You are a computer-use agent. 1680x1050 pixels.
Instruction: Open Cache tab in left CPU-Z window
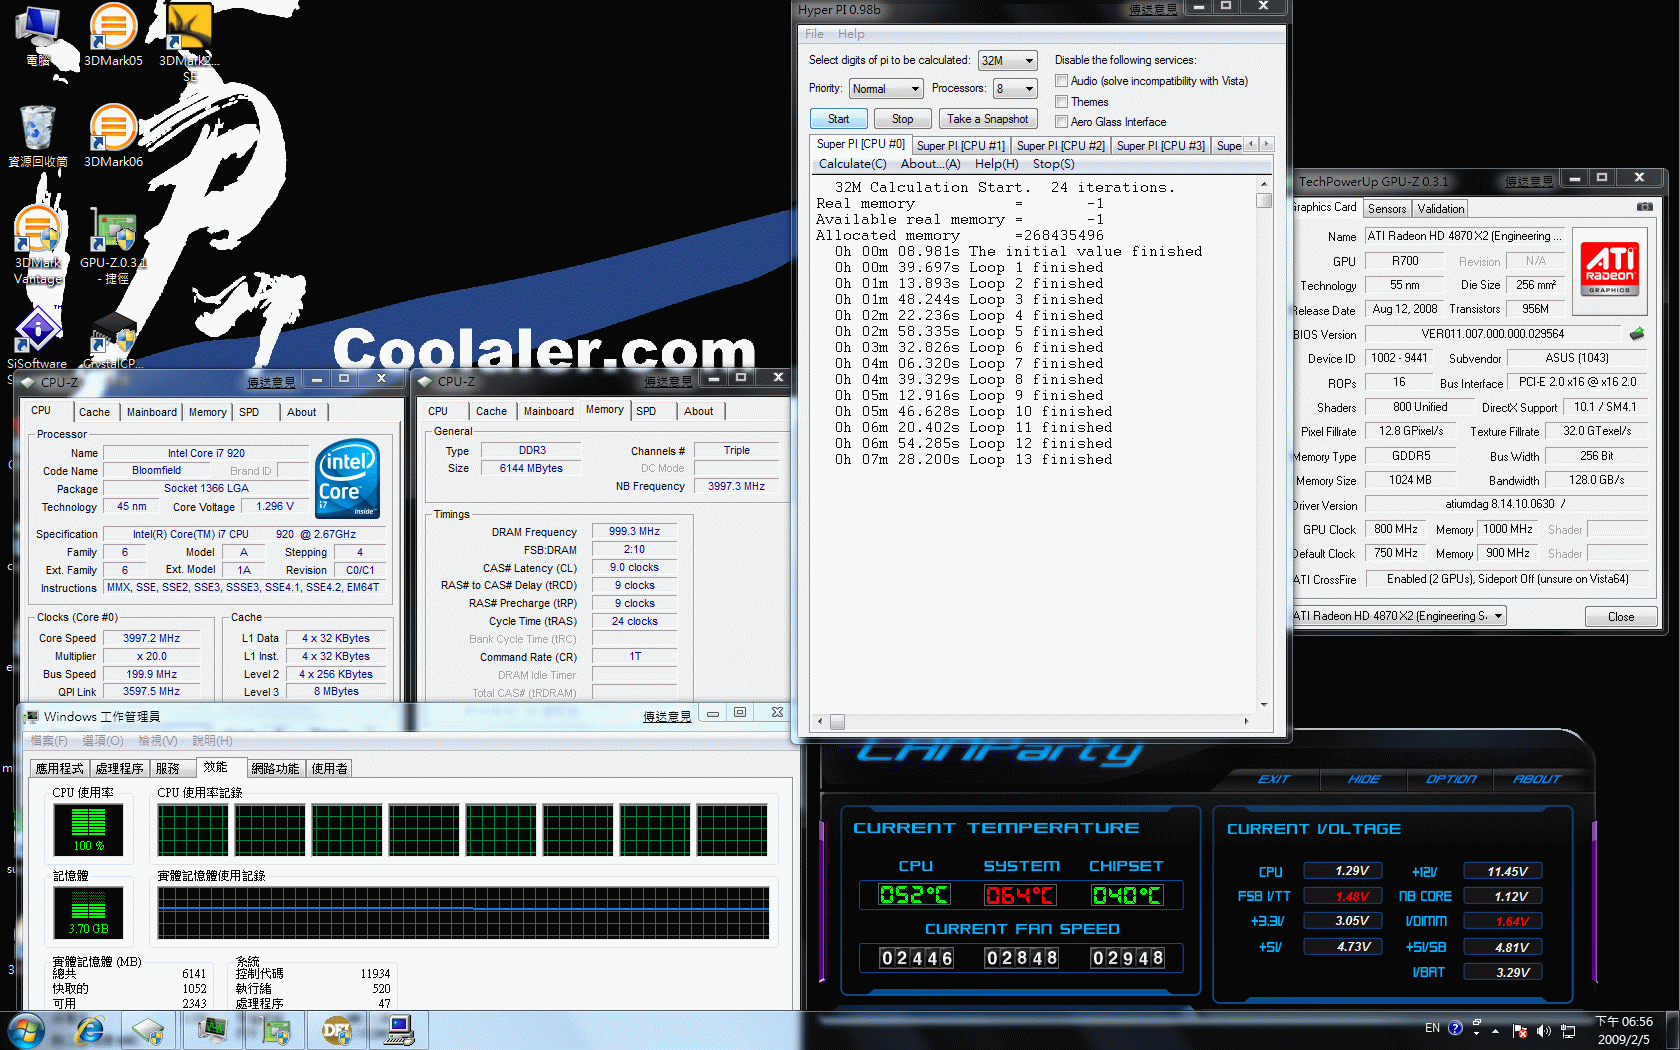pos(95,412)
